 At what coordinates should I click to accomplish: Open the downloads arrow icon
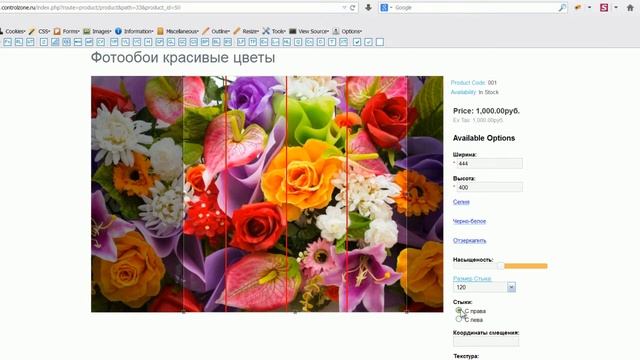(x=368, y=7)
